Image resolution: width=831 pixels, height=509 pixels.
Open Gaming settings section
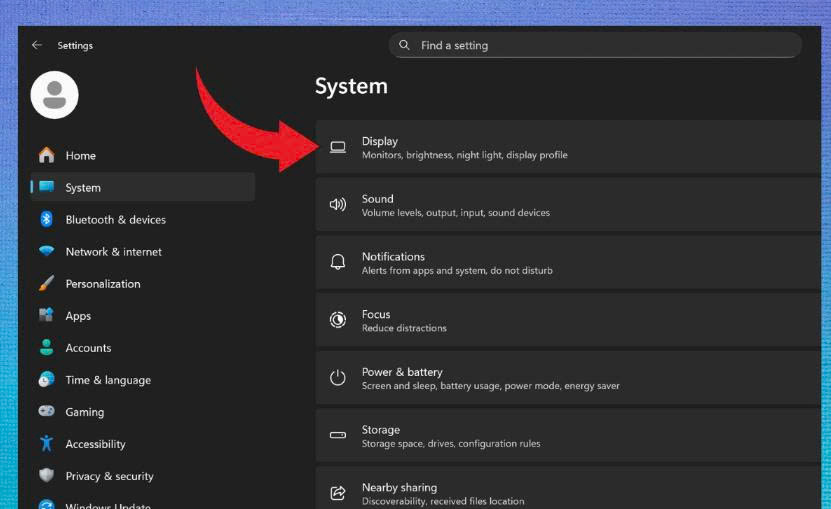[143, 412]
